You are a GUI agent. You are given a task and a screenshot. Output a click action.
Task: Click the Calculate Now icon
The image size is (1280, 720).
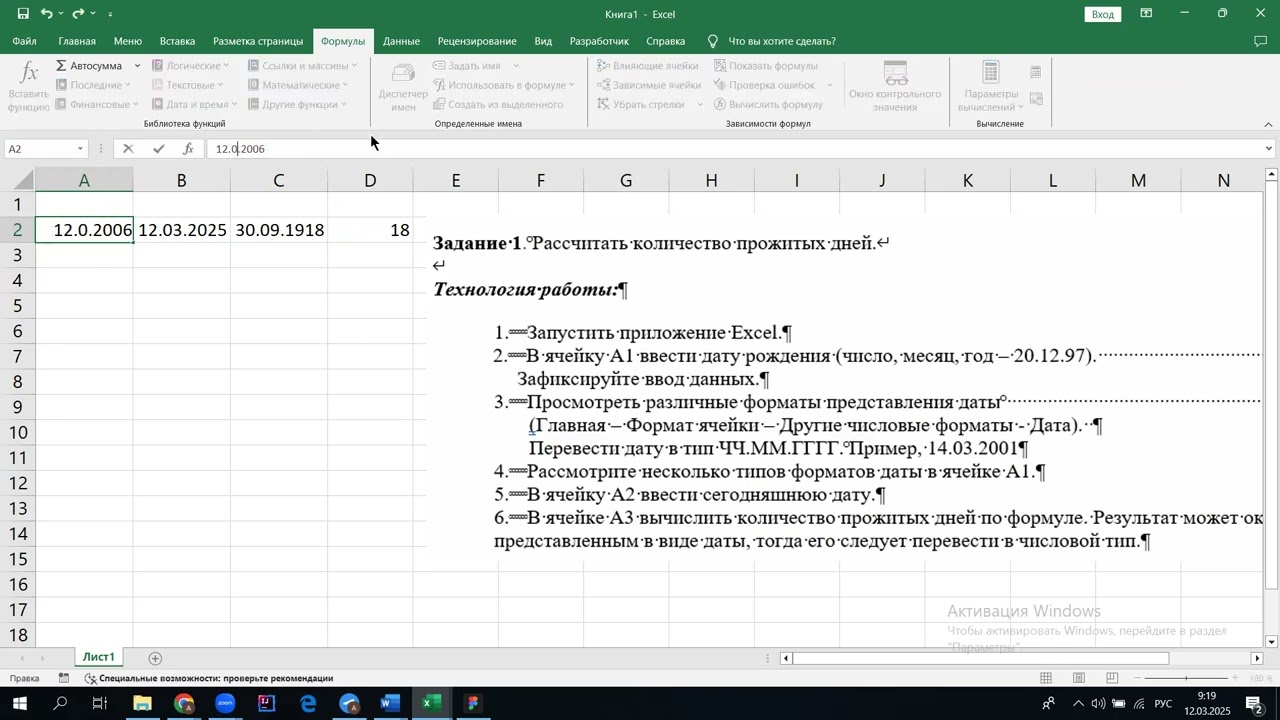1036,72
